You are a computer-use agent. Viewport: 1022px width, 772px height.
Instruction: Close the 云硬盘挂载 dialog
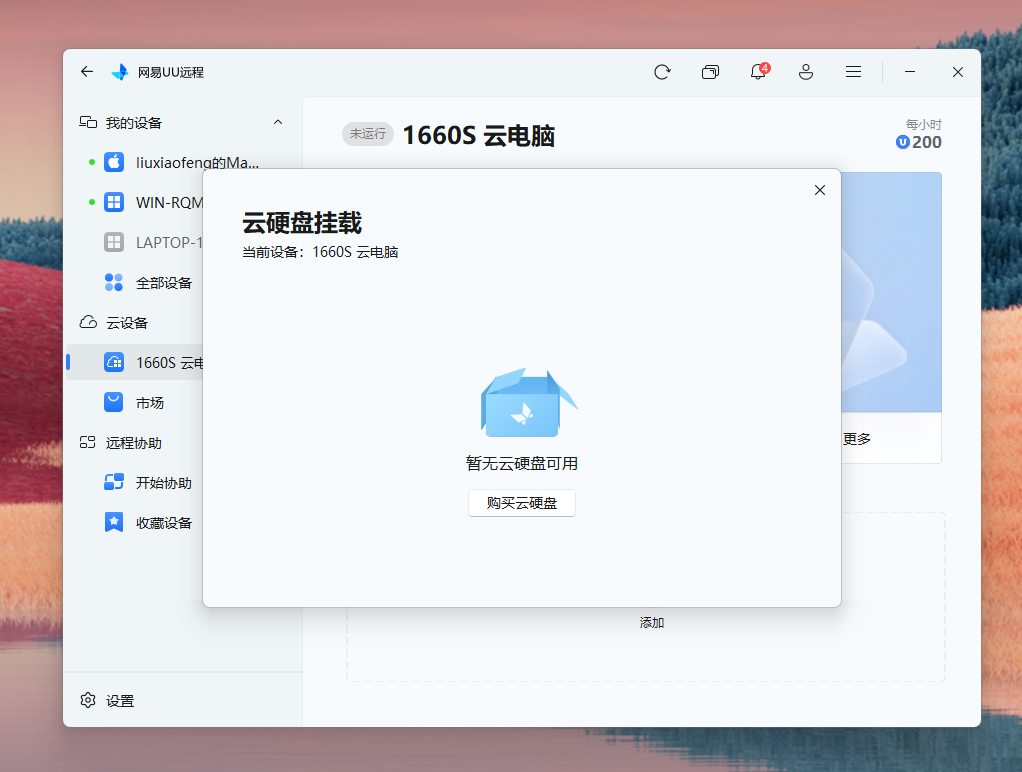[x=820, y=190]
